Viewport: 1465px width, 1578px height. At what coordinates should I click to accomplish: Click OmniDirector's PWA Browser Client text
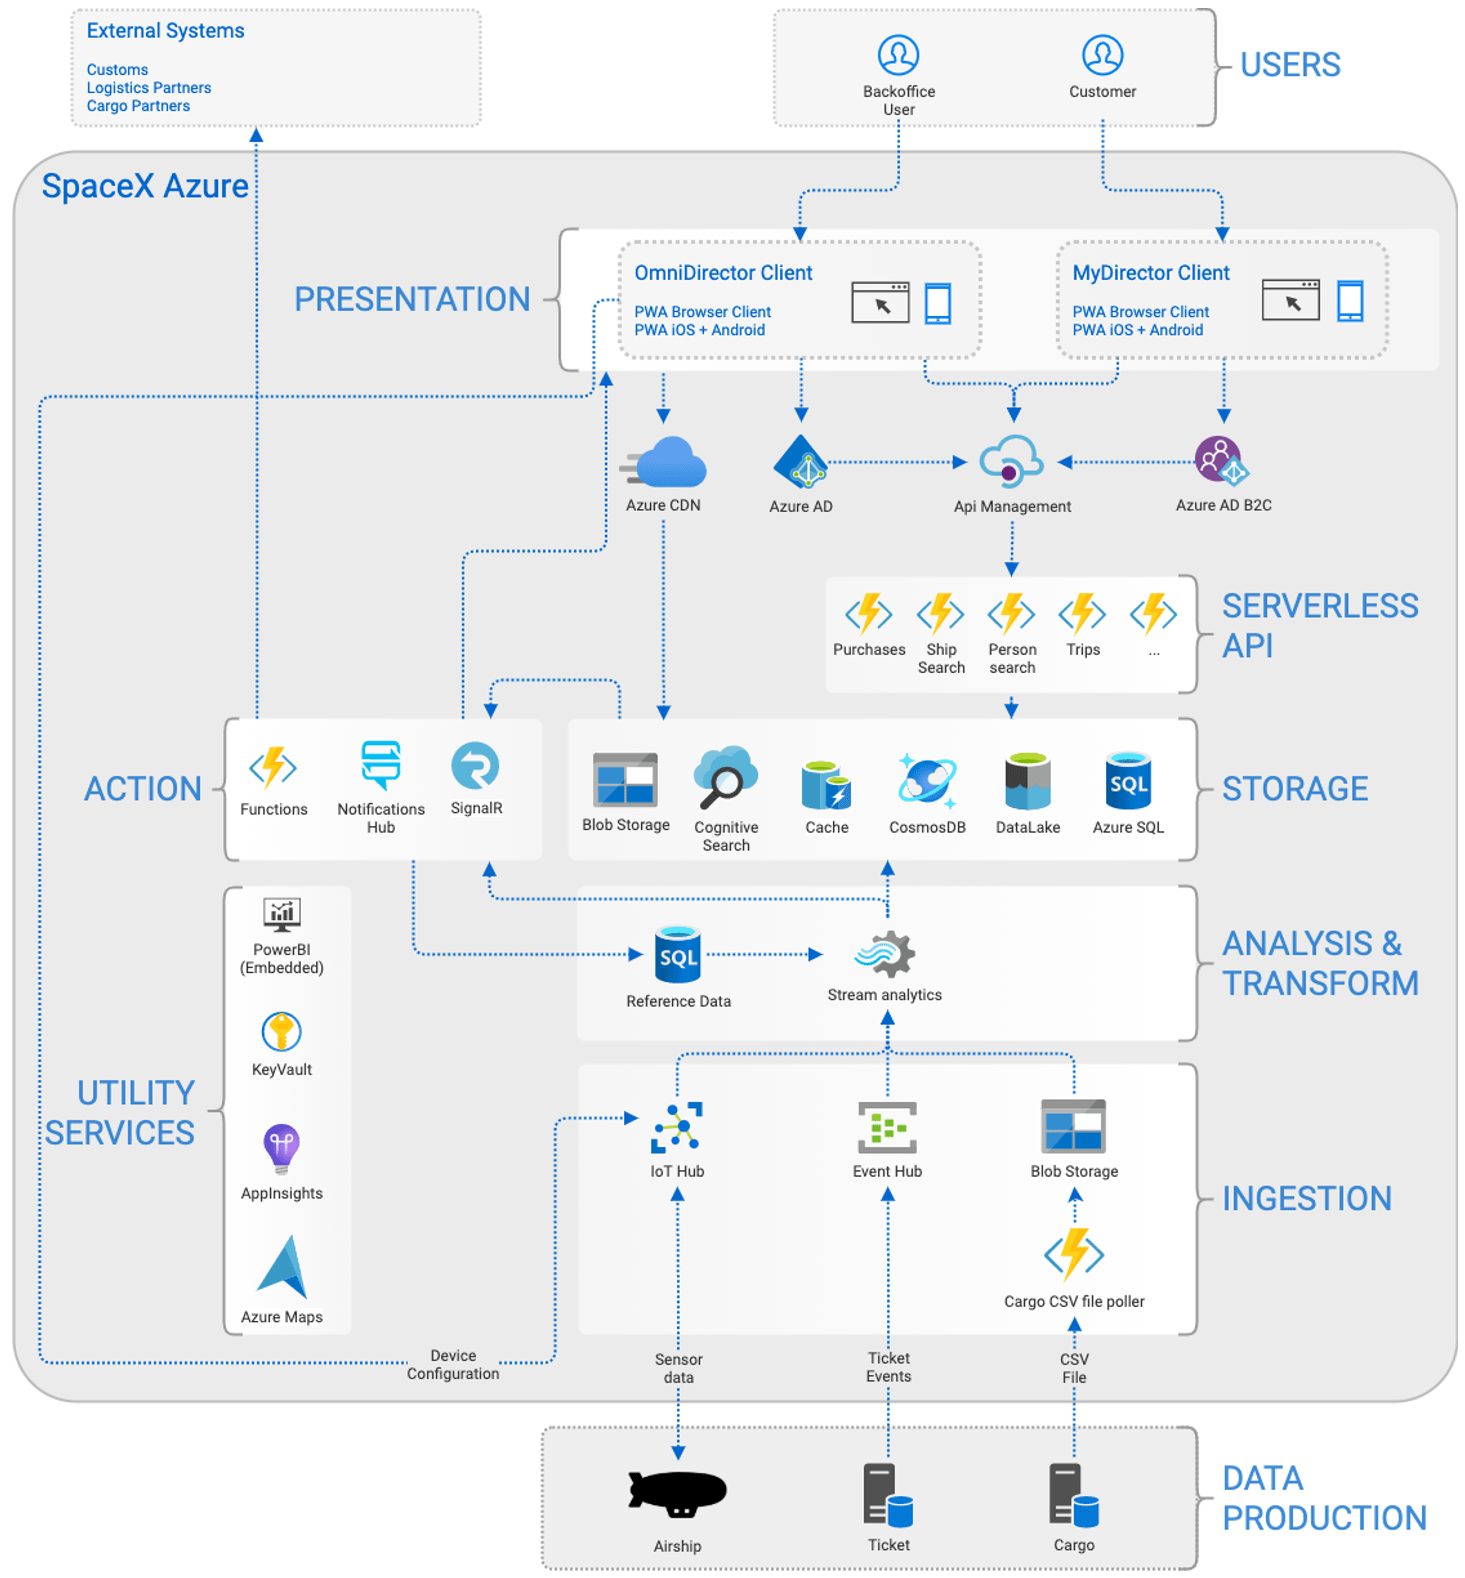pos(702,312)
